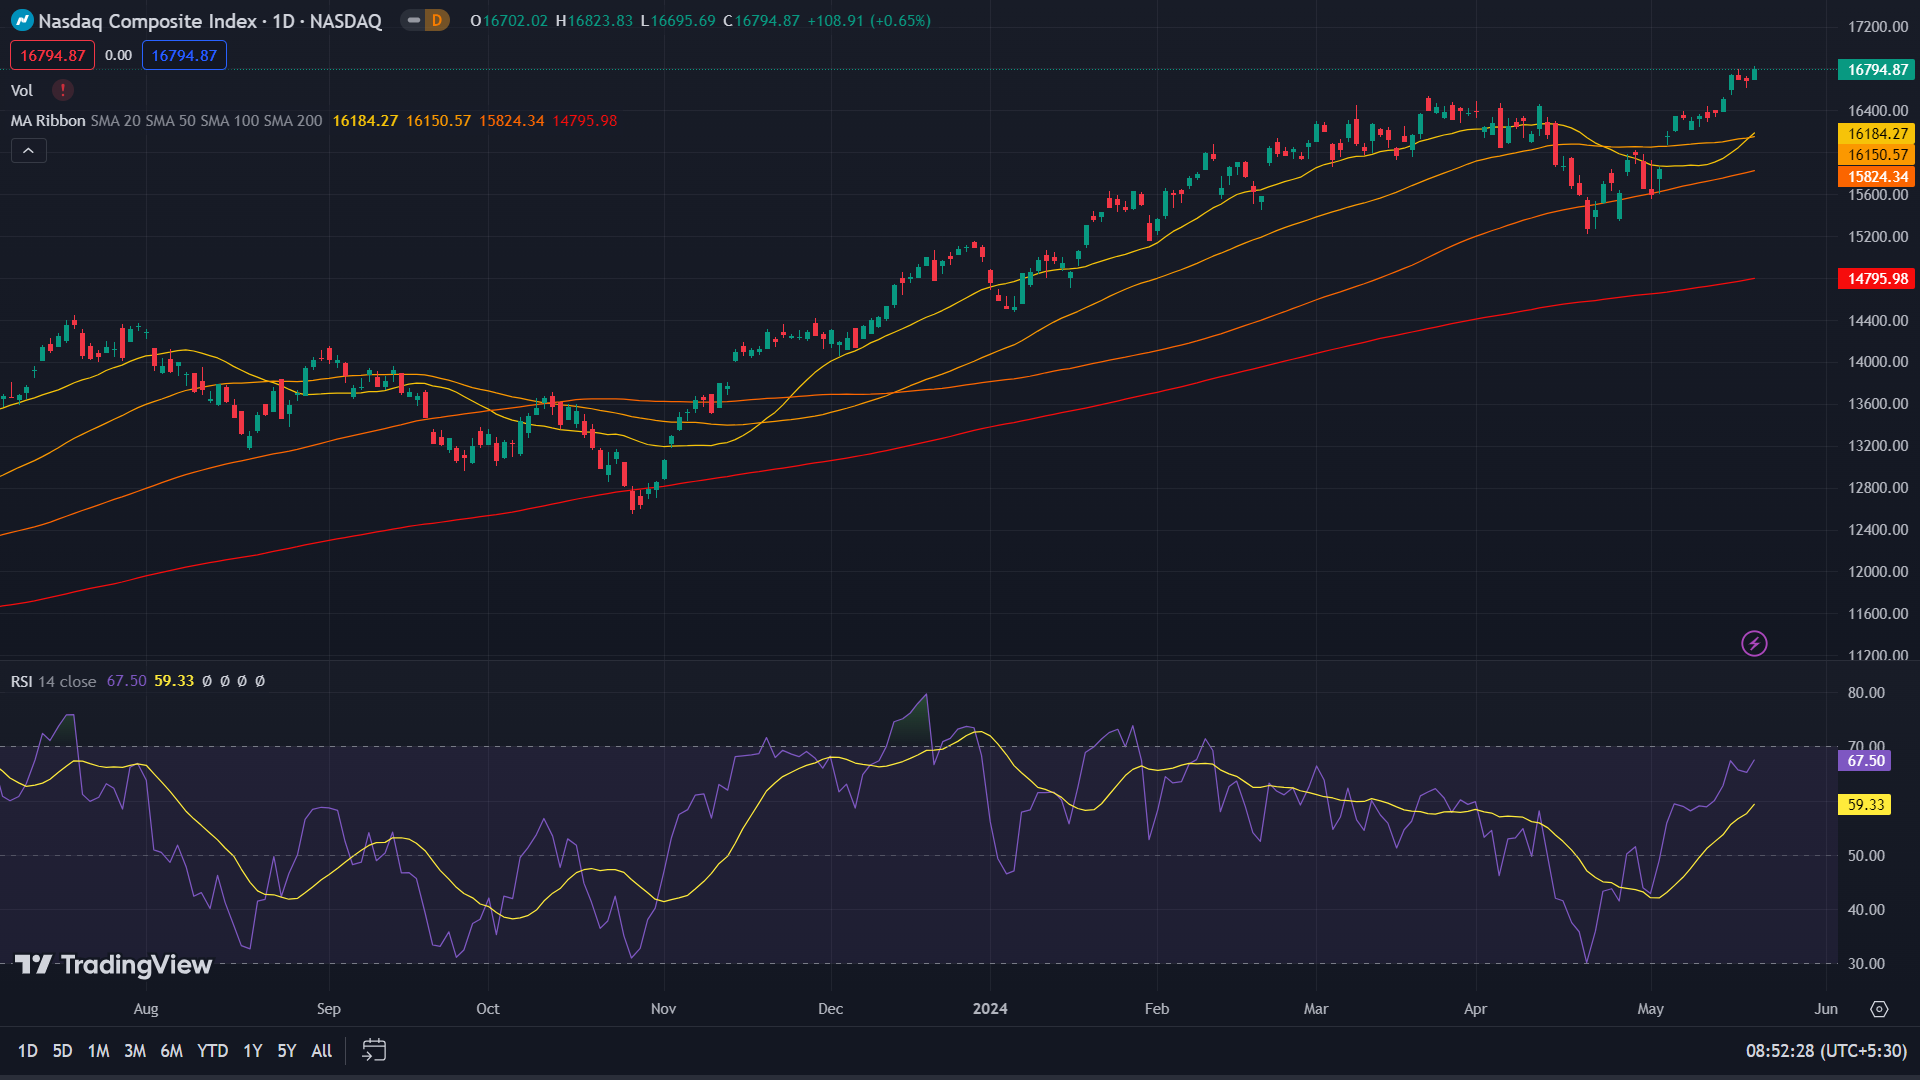Screen dimensions: 1920x1080
Task: Select the 1M time range
Action: coord(98,1051)
